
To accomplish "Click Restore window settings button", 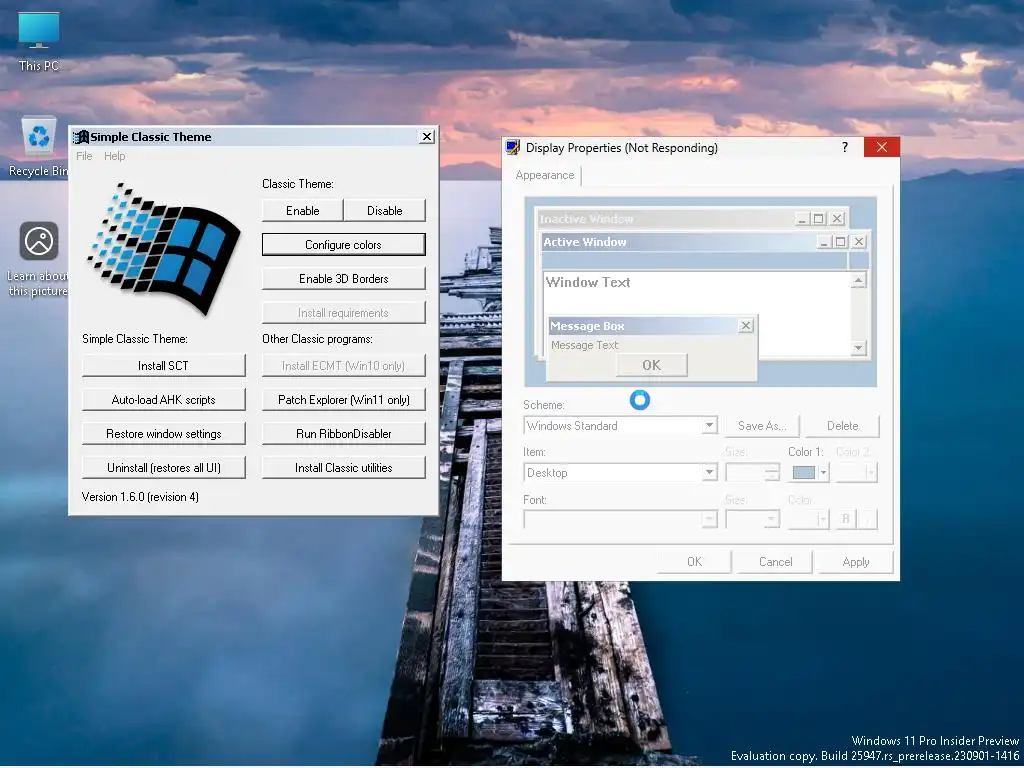I will [x=163, y=434].
